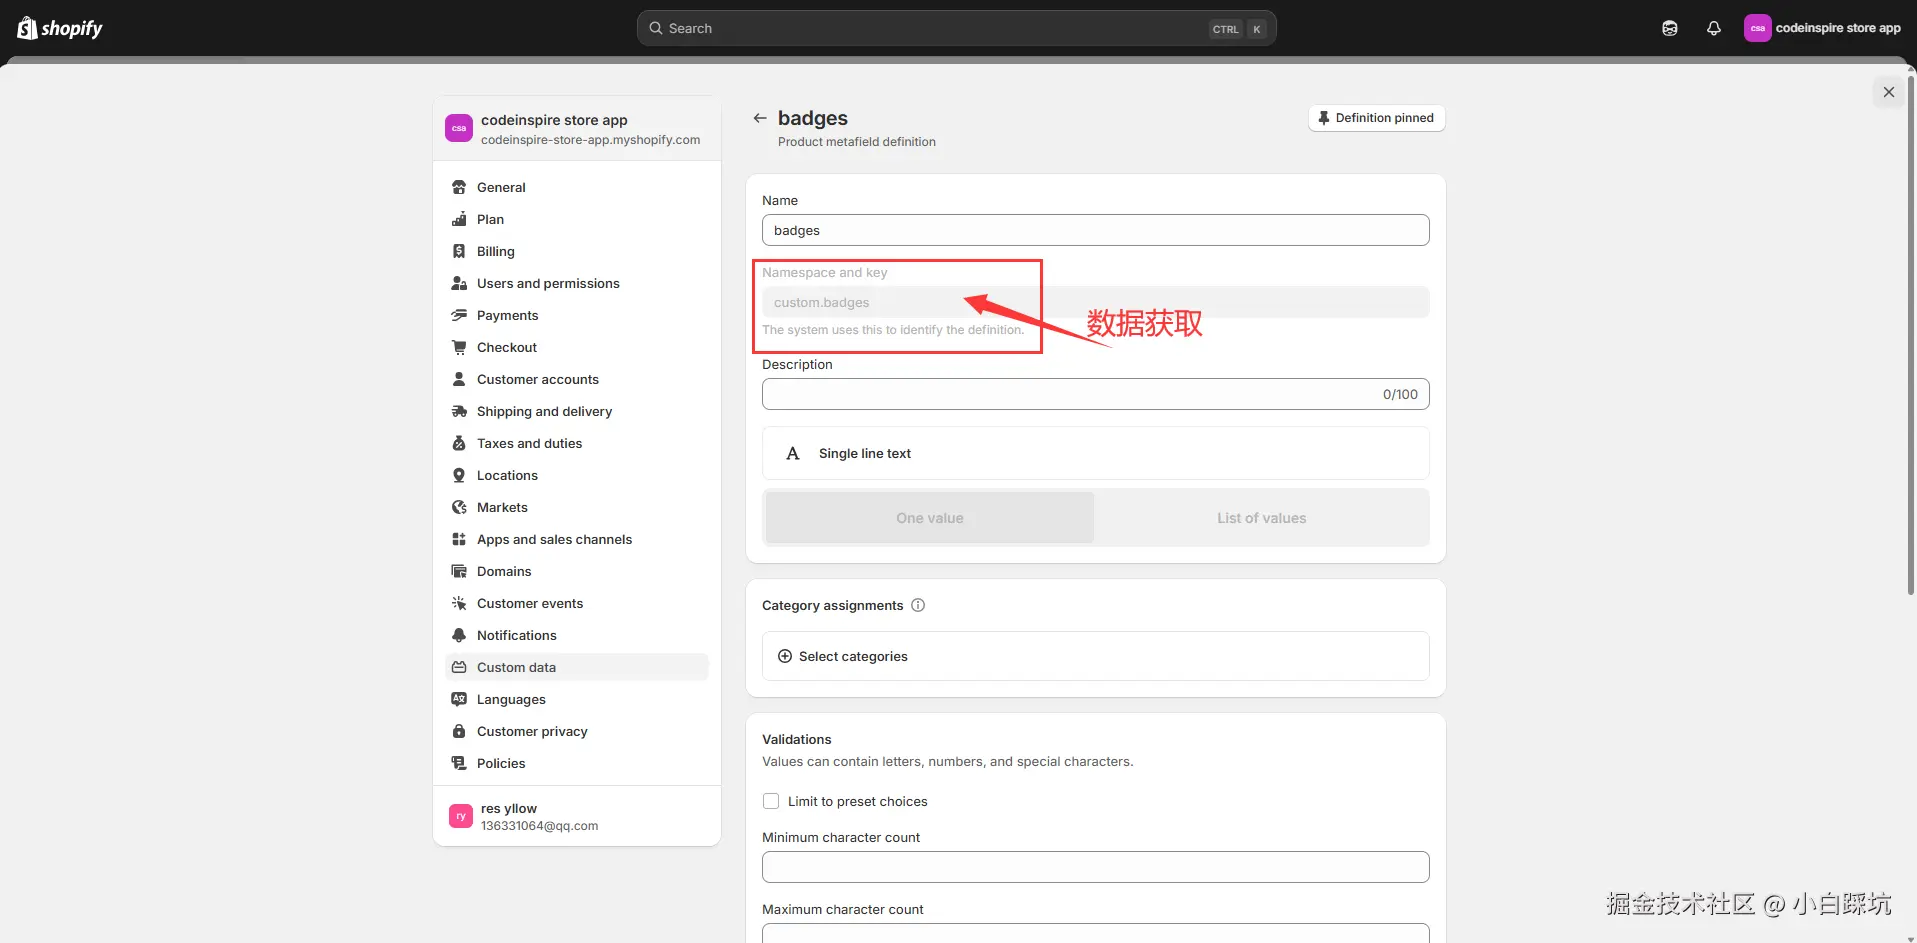The image size is (1917, 943).
Task: Click the Category assignments info icon
Action: point(918,605)
